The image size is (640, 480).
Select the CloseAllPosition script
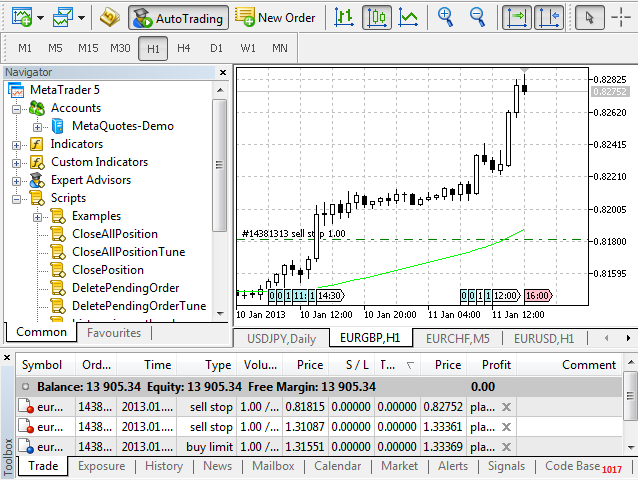pyautogui.click(x=114, y=234)
